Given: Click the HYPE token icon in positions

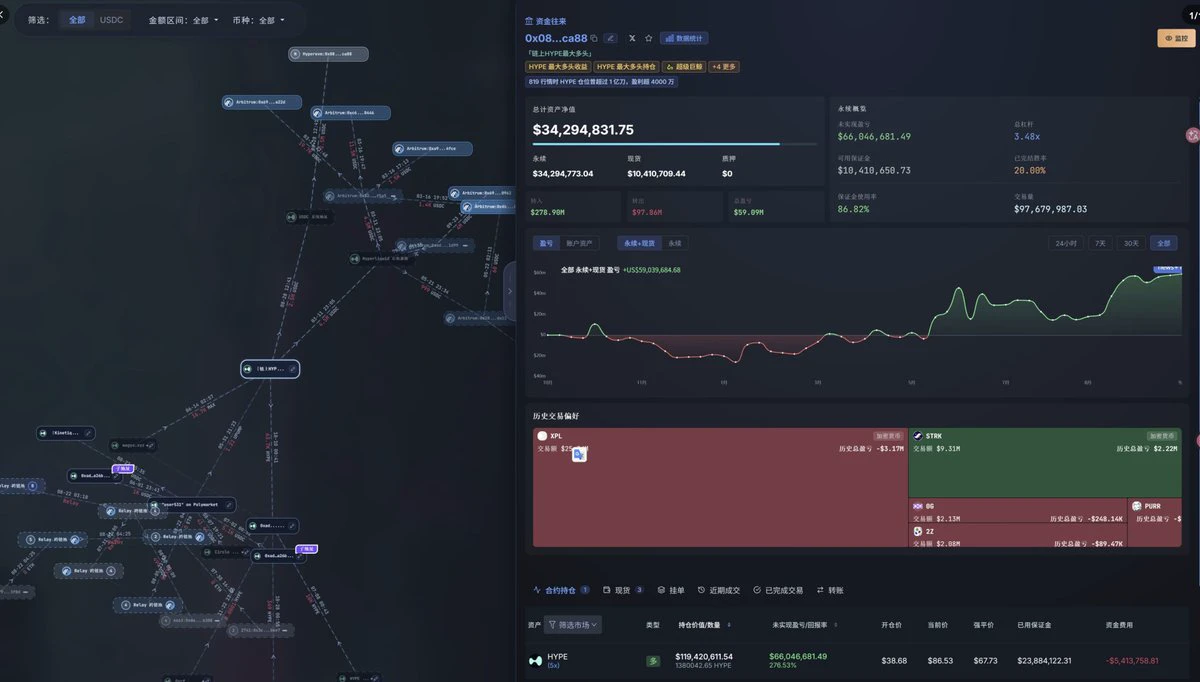Looking at the screenshot, I should 535,660.
